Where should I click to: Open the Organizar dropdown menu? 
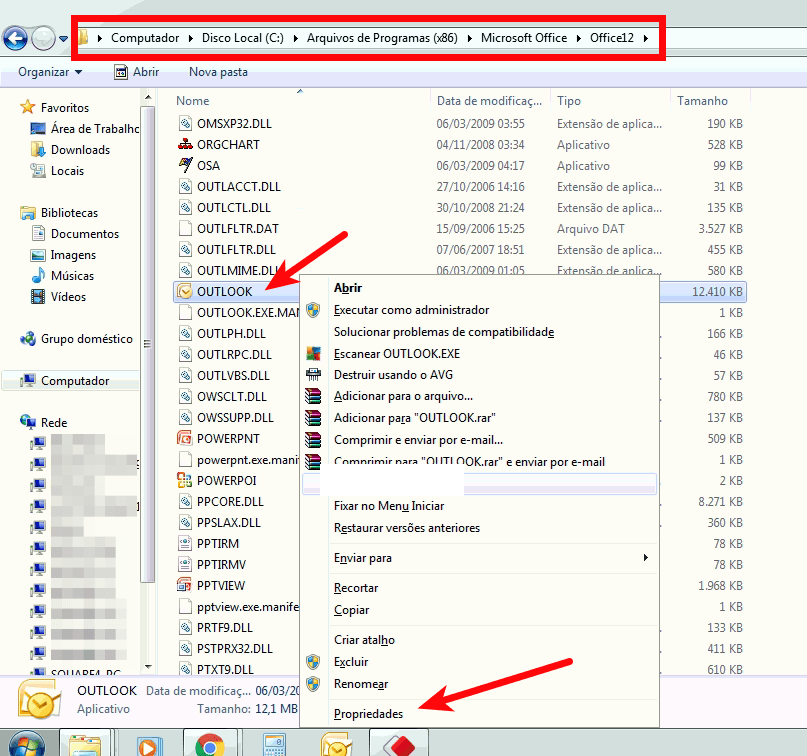click(50, 72)
